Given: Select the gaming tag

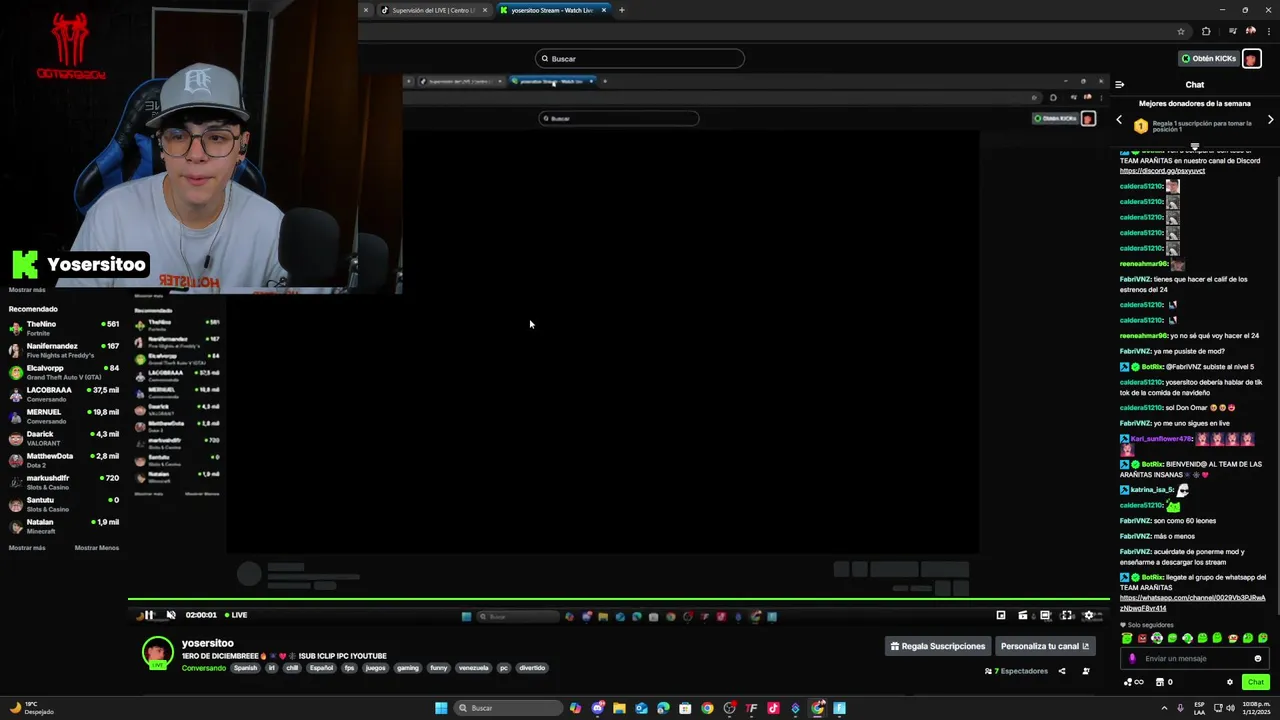Looking at the screenshot, I should point(407,668).
